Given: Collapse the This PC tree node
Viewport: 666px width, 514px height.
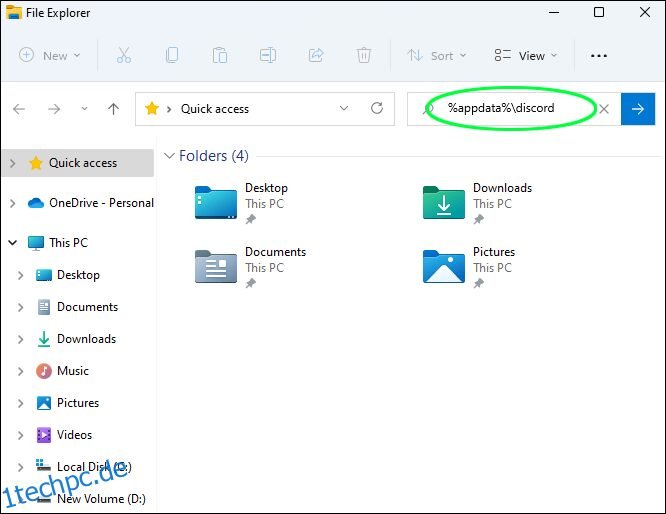Looking at the screenshot, I should pyautogui.click(x=13, y=243).
